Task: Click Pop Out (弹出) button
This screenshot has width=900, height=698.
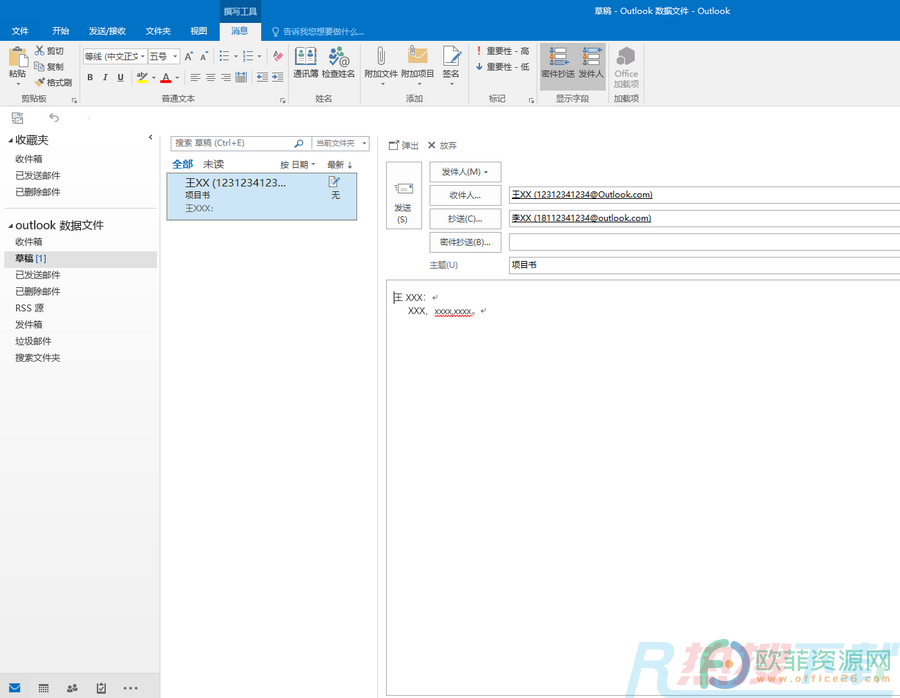Action: point(404,146)
